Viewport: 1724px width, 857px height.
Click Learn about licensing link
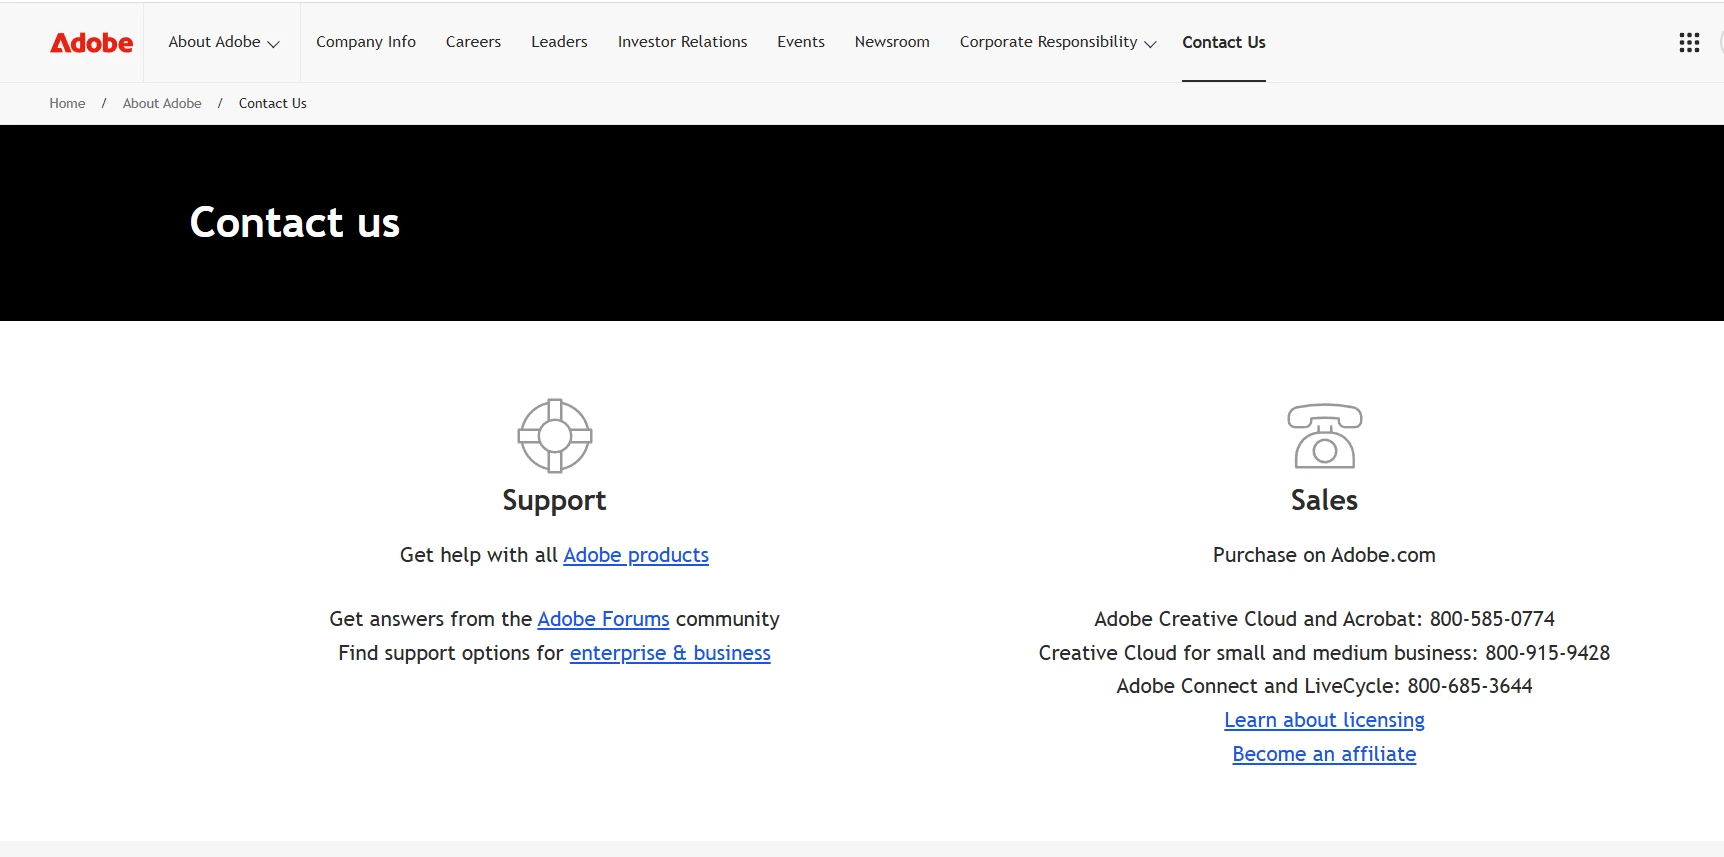point(1324,720)
